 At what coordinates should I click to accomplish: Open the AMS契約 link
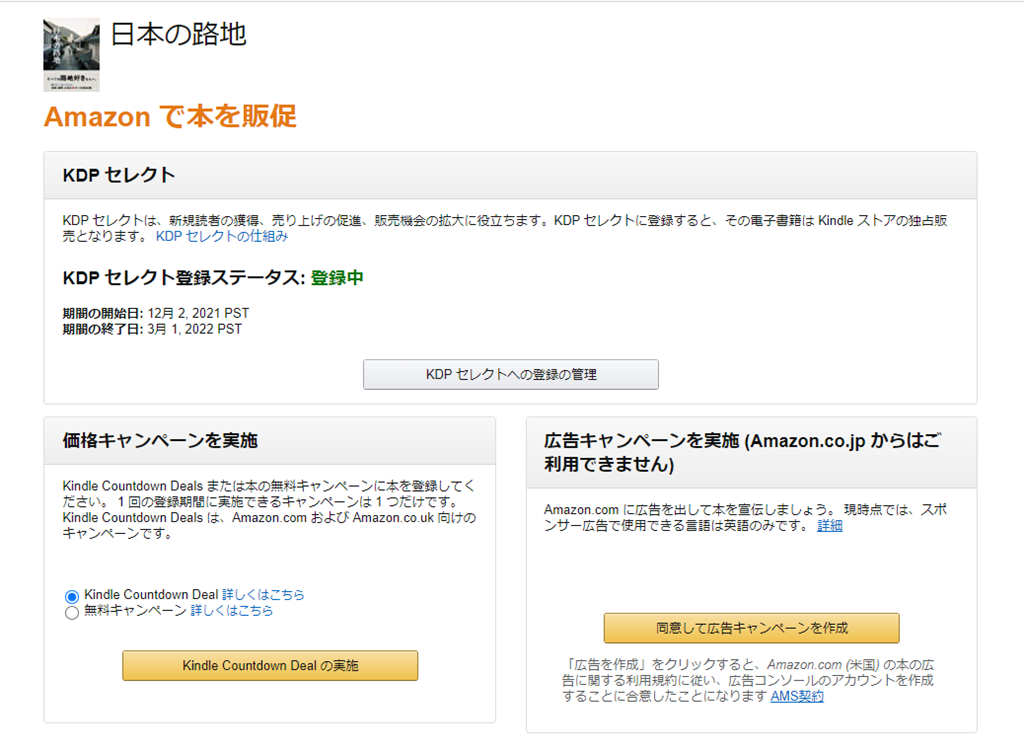tap(797, 696)
